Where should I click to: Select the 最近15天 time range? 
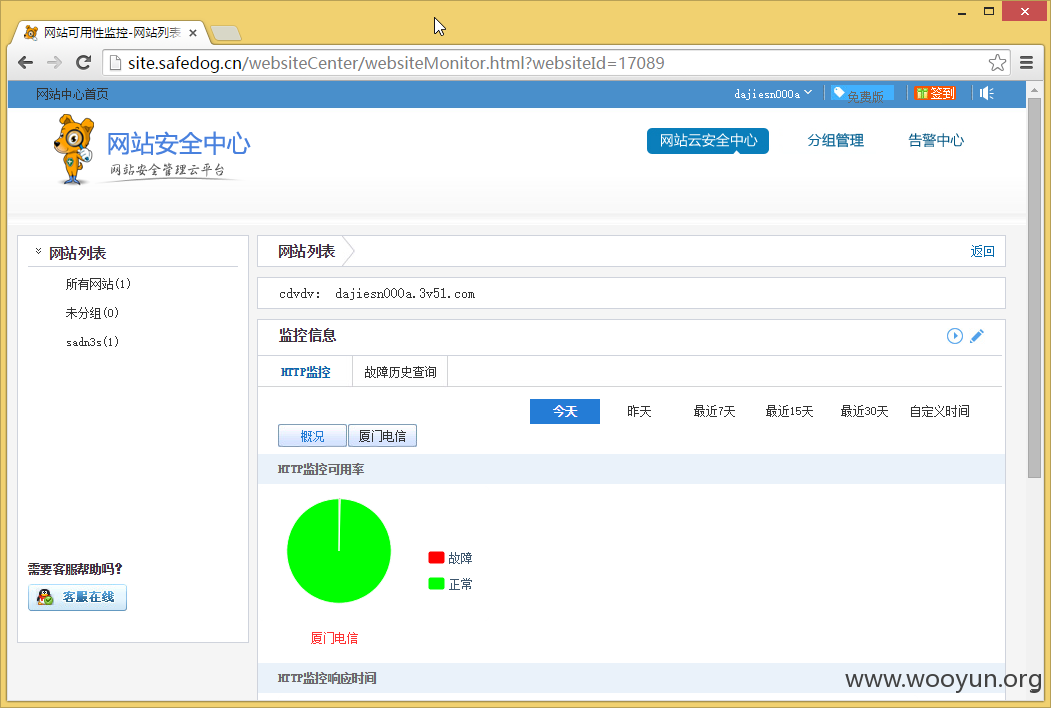pyautogui.click(x=789, y=411)
